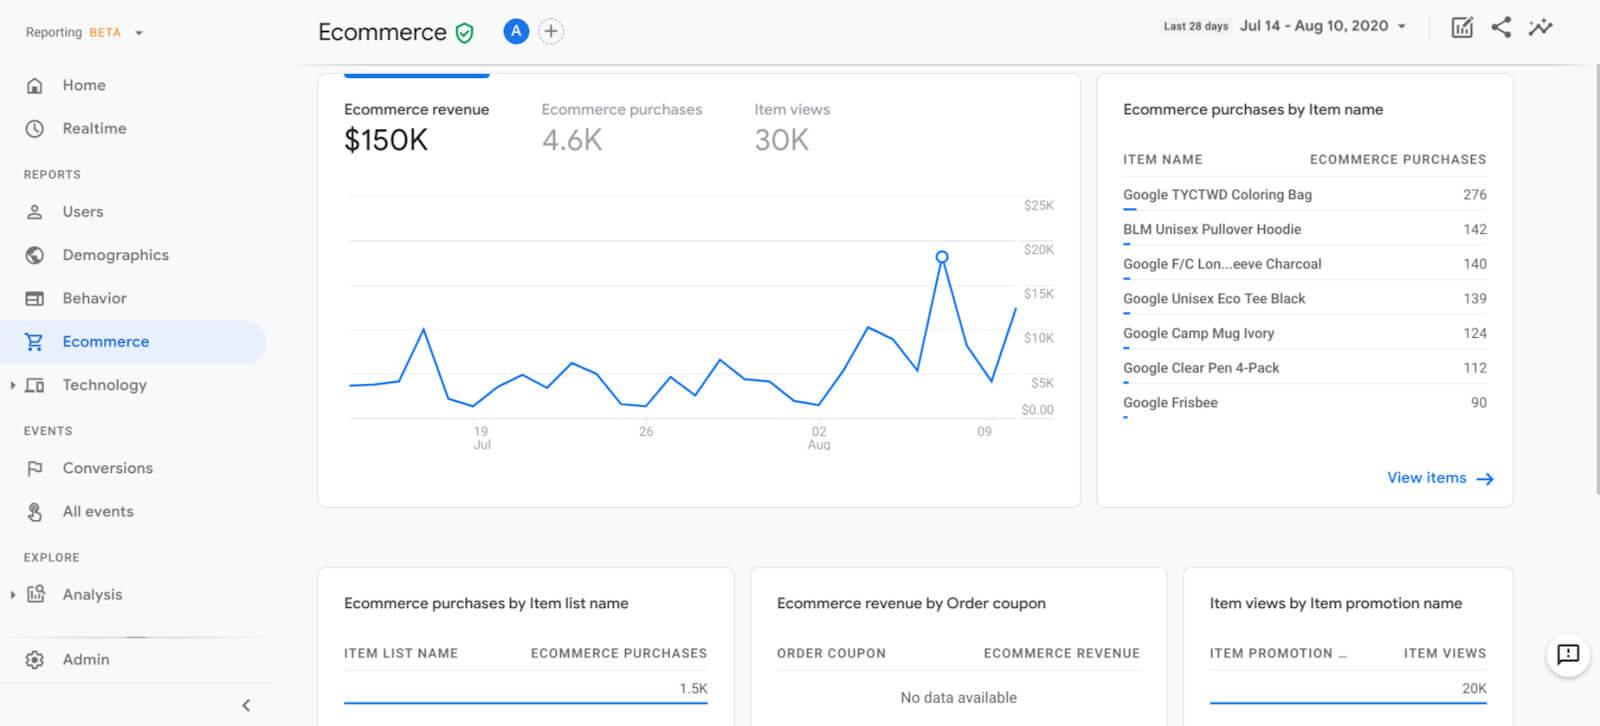Switch to Item views metric tab
The width and height of the screenshot is (1600, 726).
[x=792, y=129]
